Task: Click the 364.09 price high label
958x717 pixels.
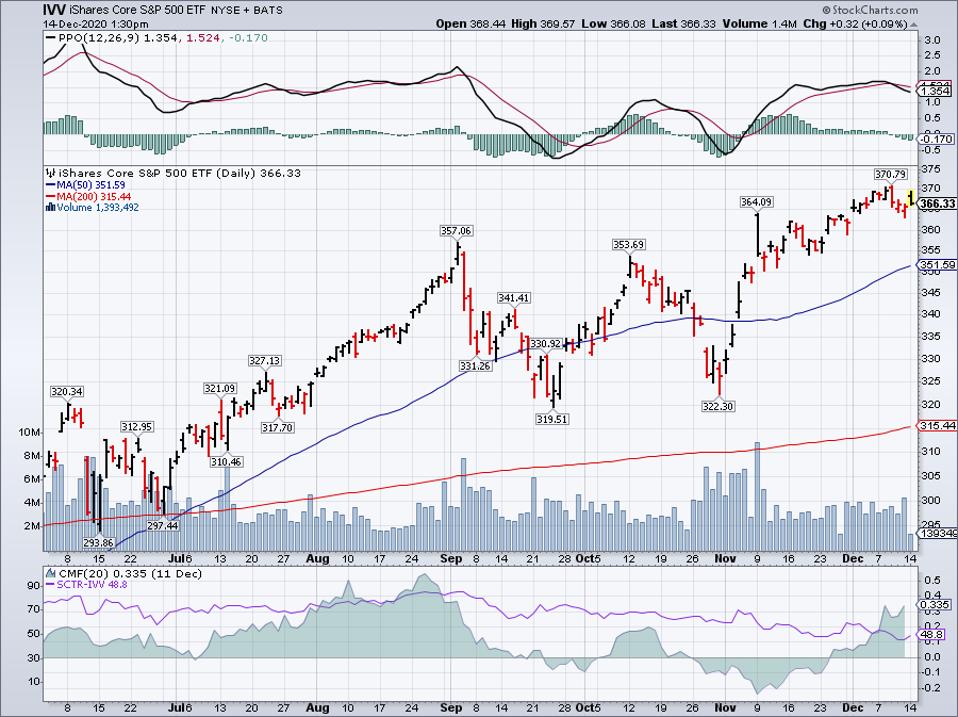Action: coord(756,202)
